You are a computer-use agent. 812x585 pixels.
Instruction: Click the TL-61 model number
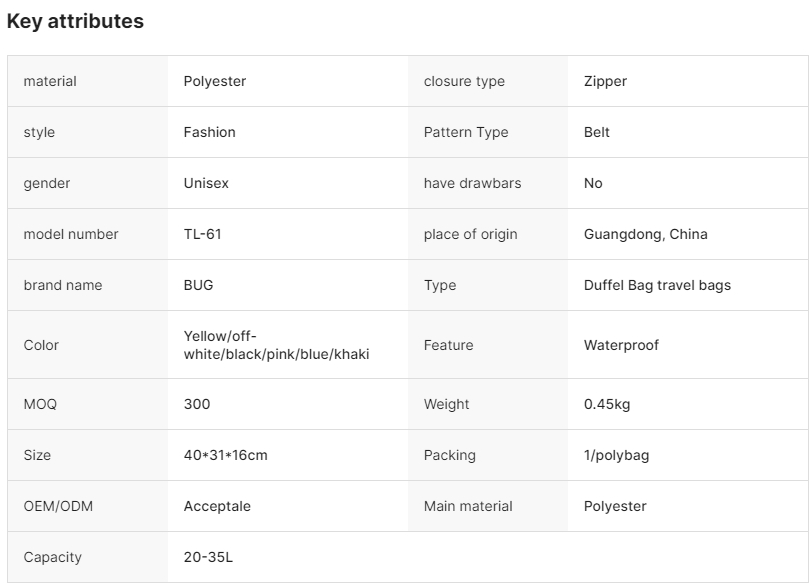coord(203,234)
